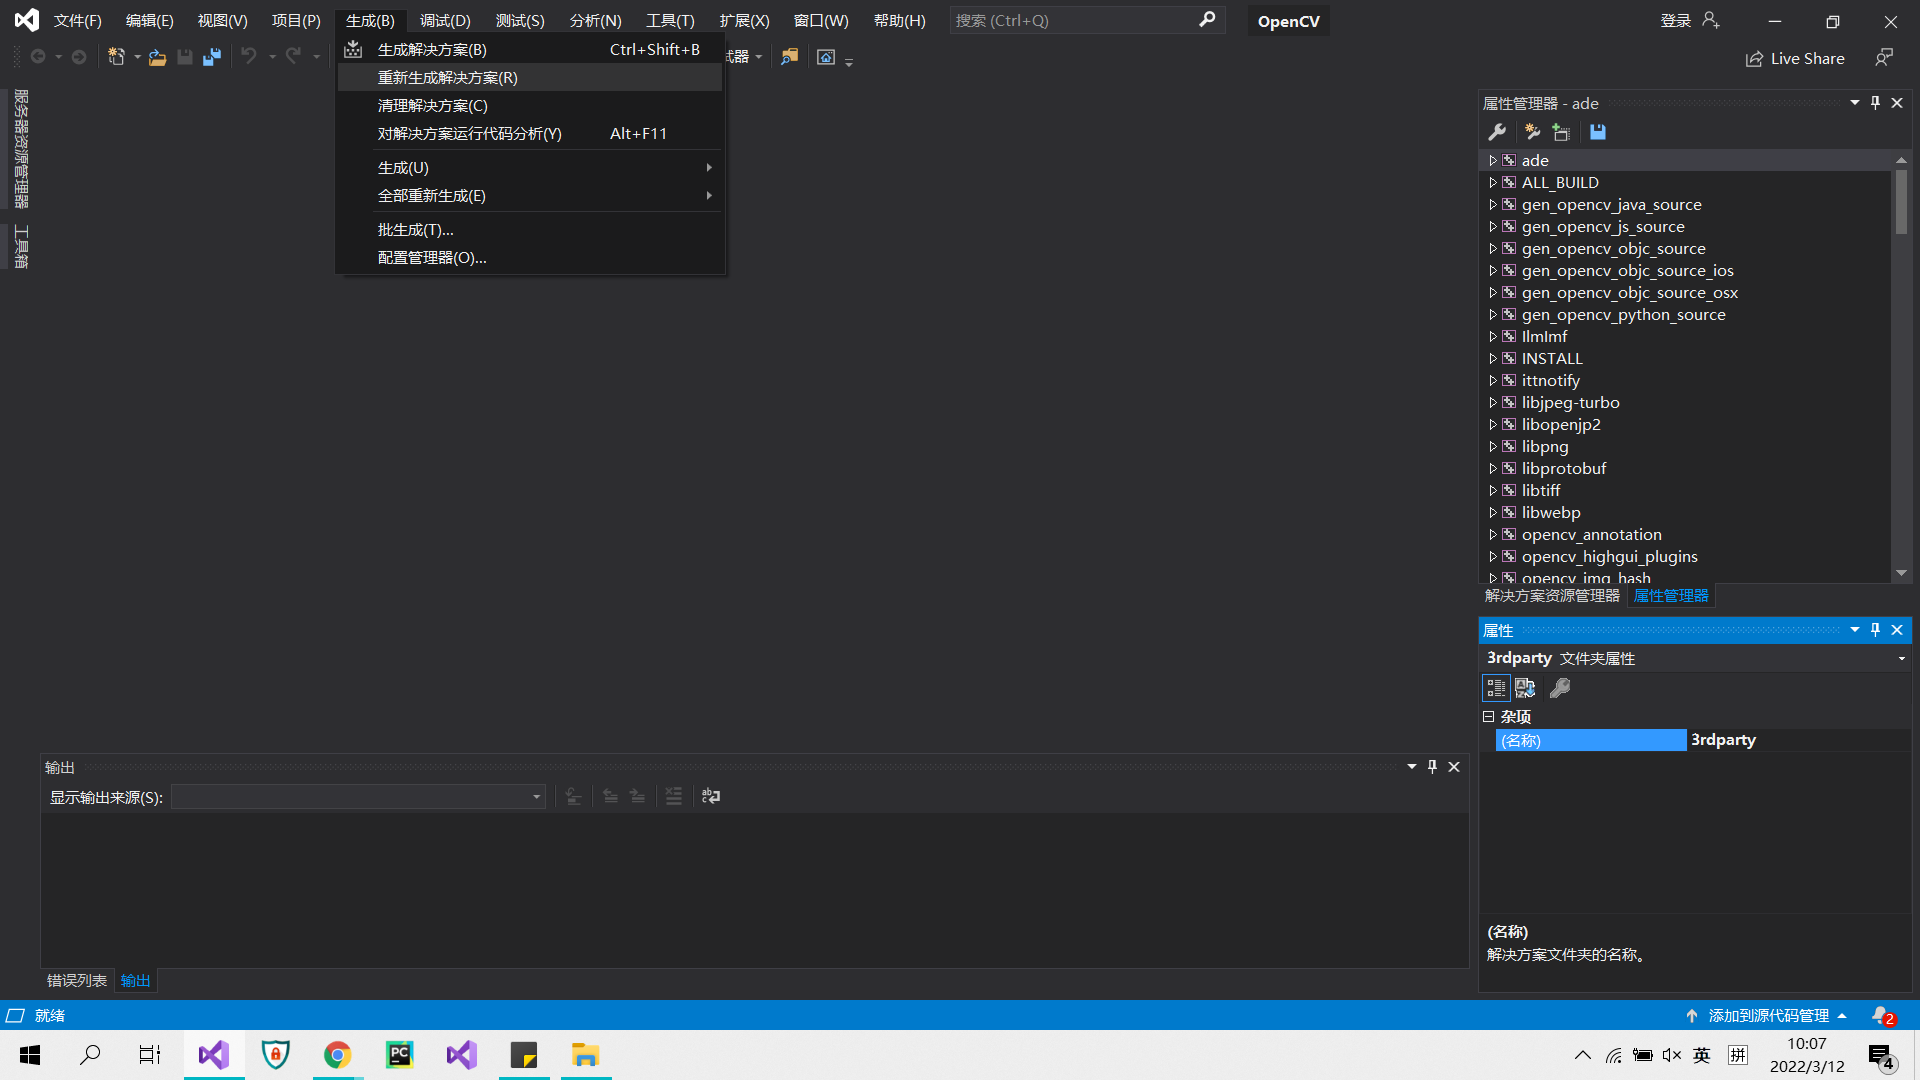Click the add new property sheet icon
This screenshot has width=1920, height=1080.
point(1531,132)
